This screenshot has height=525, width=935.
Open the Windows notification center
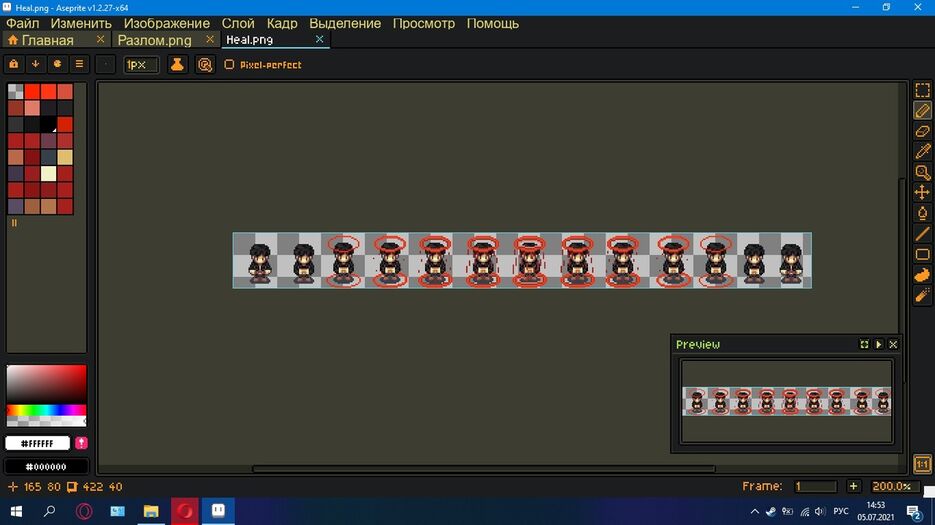pyautogui.click(x=914, y=511)
